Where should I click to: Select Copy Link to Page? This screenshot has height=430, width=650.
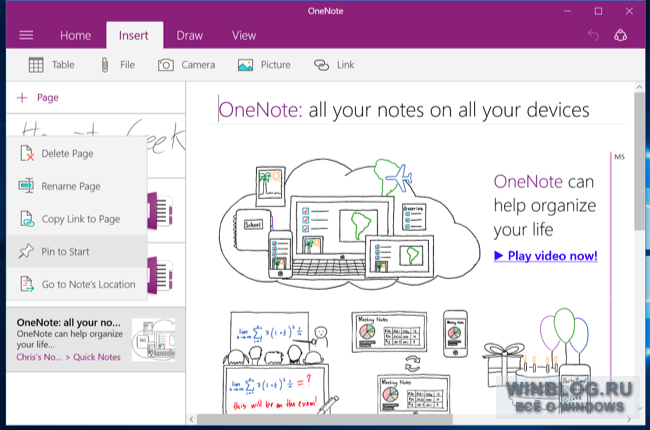point(77,219)
